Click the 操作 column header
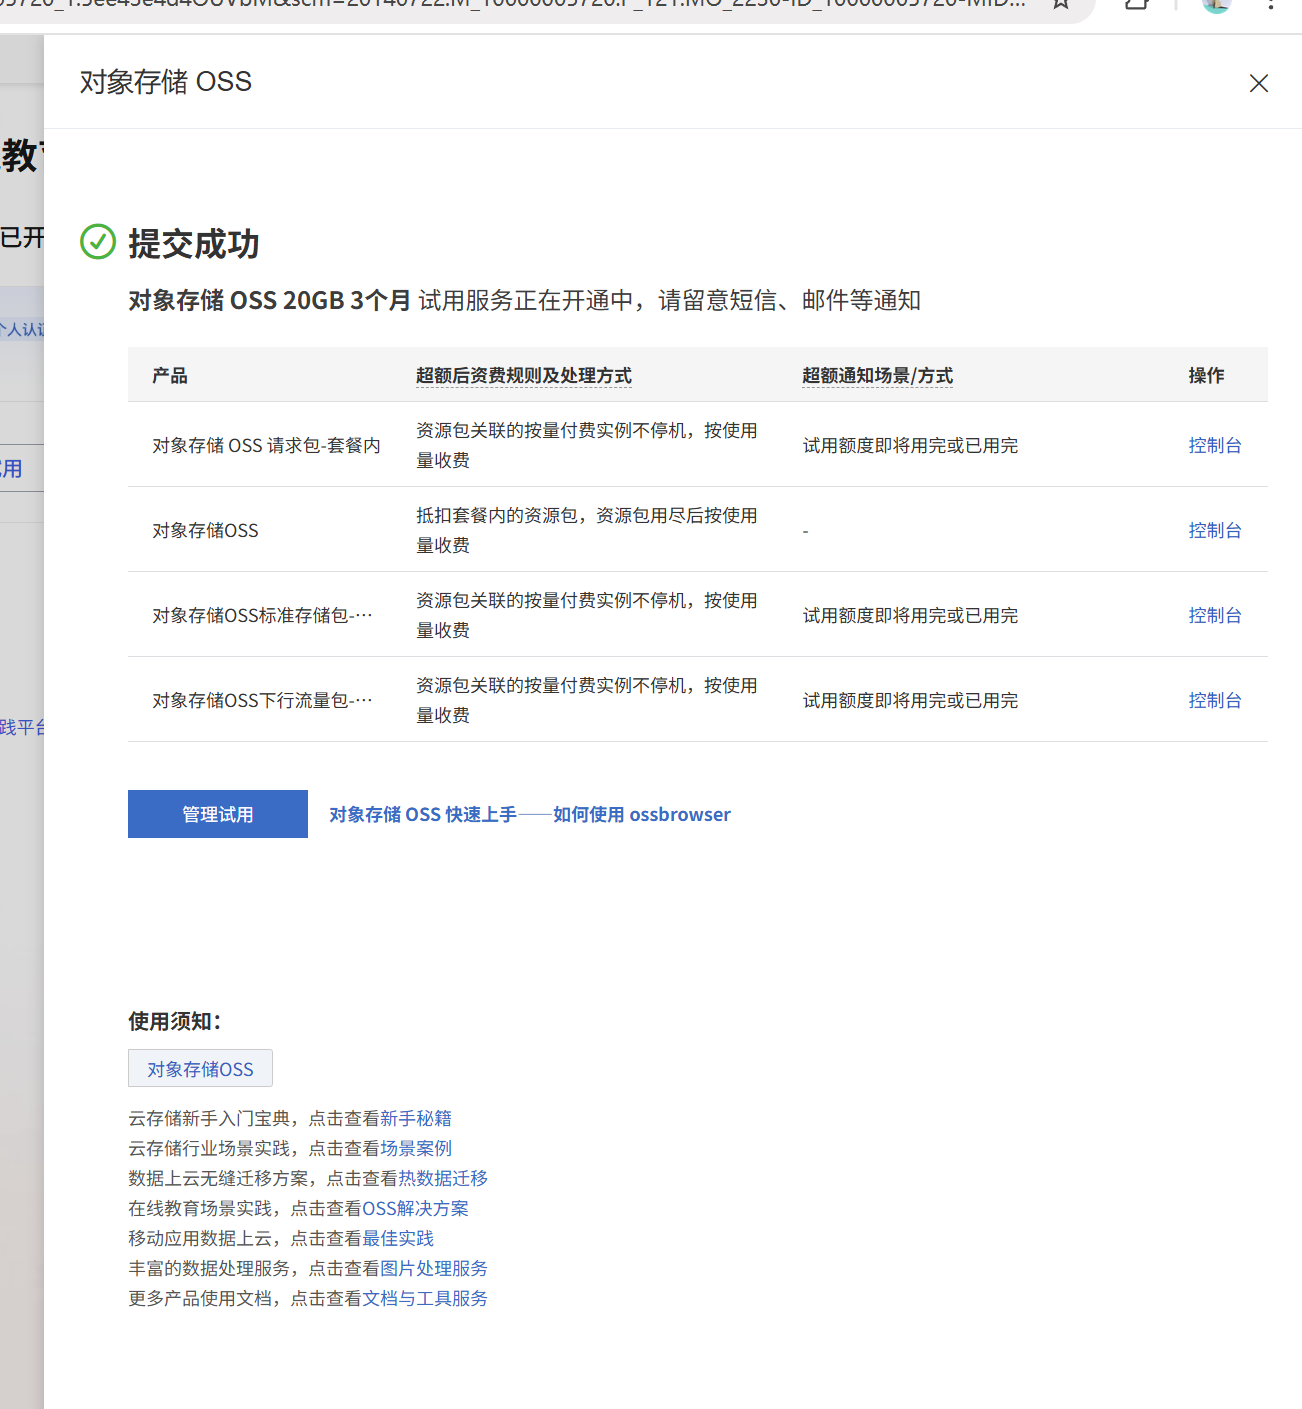 click(1206, 375)
